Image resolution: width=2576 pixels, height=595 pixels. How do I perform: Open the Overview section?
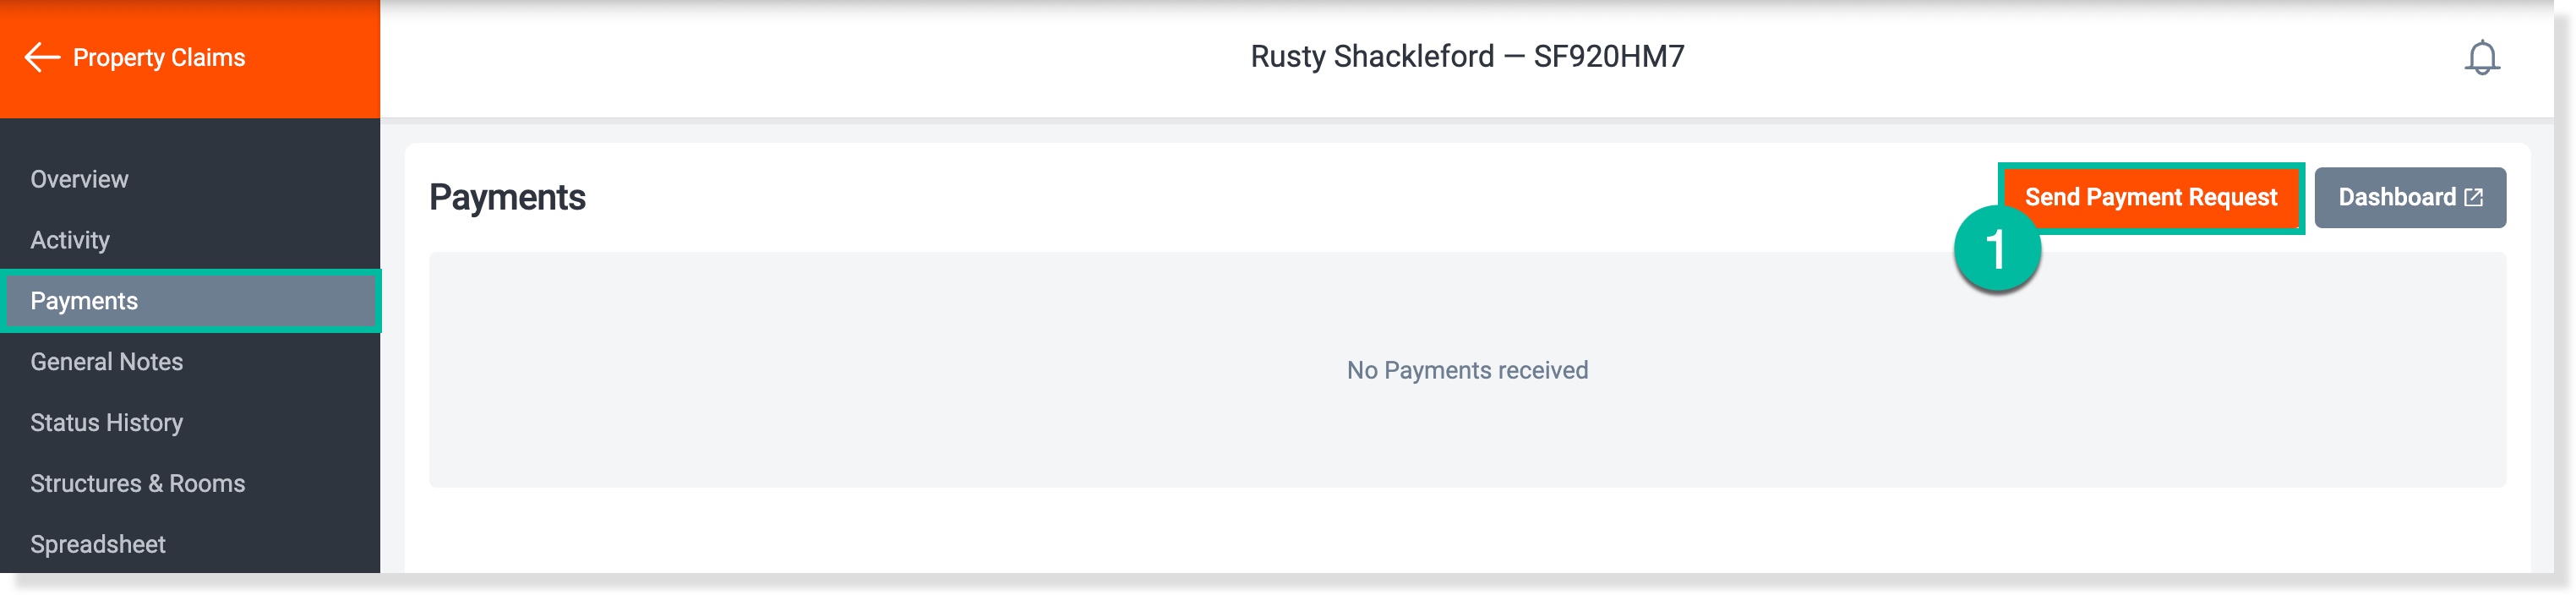click(x=78, y=179)
